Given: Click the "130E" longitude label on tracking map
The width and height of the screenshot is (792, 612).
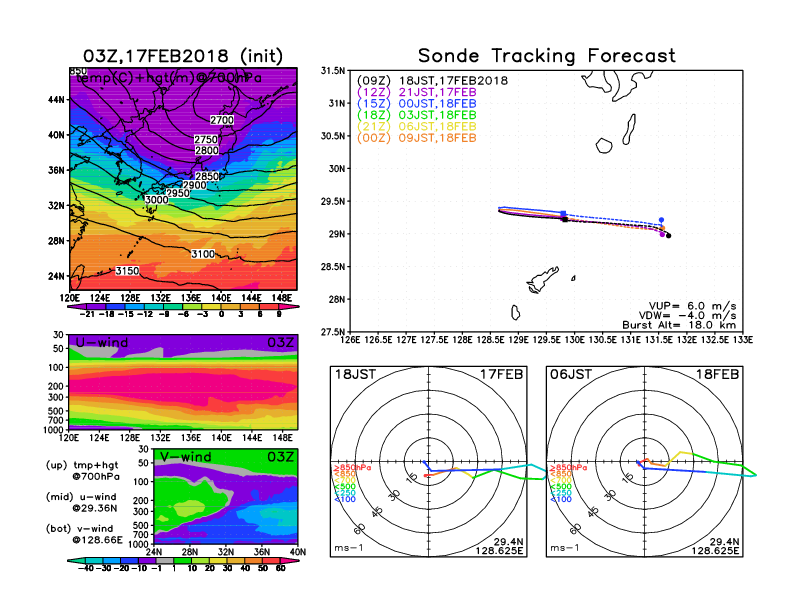Looking at the screenshot, I should pos(574,340).
